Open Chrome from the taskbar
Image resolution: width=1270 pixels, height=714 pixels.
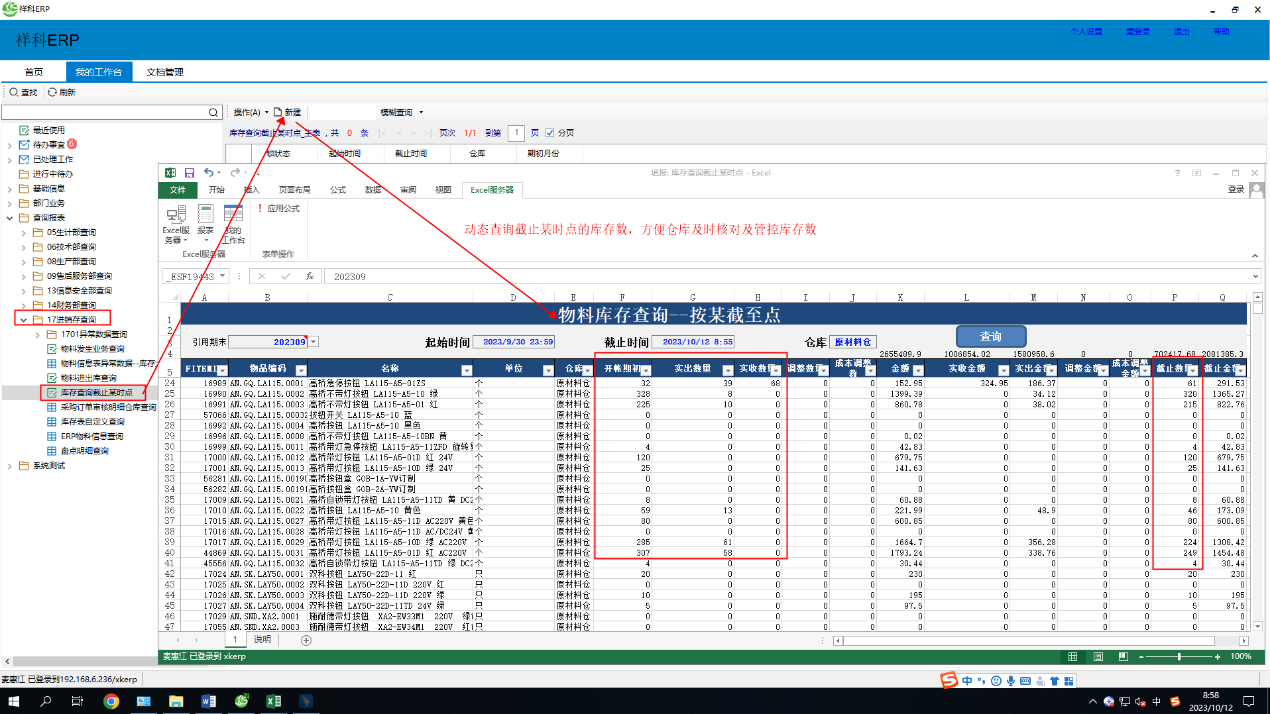click(x=111, y=702)
